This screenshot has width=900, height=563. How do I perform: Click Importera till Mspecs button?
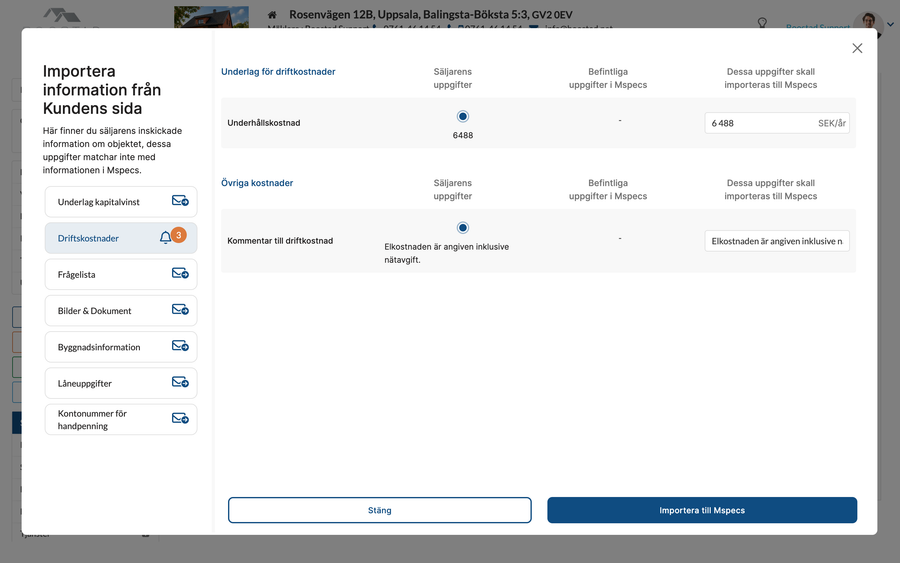(702, 510)
